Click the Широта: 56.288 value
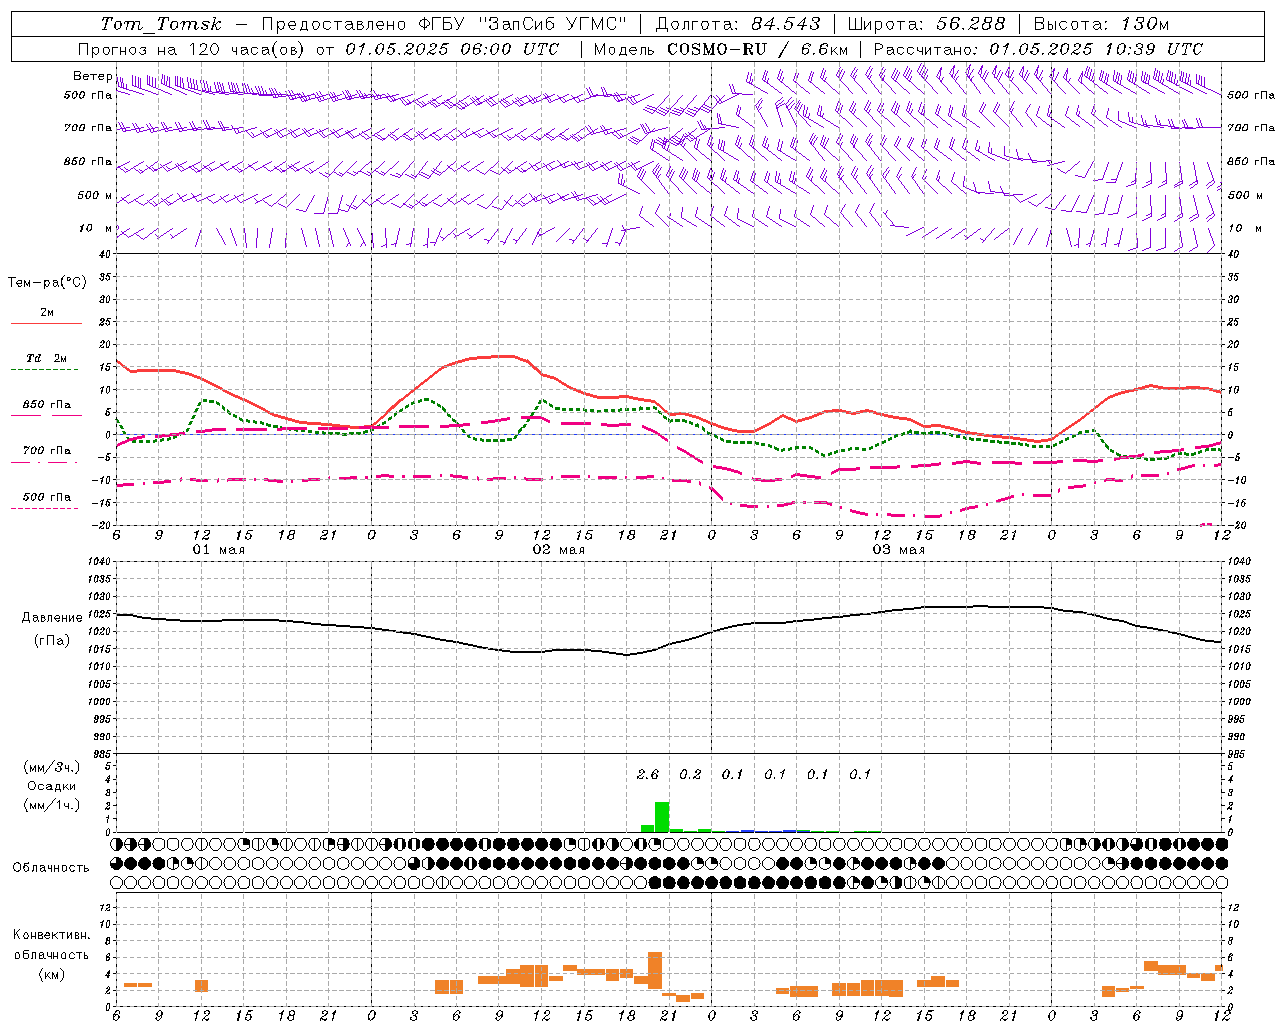Image resolution: width=1280 pixels, height=1024 pixels. coord(927,24)
